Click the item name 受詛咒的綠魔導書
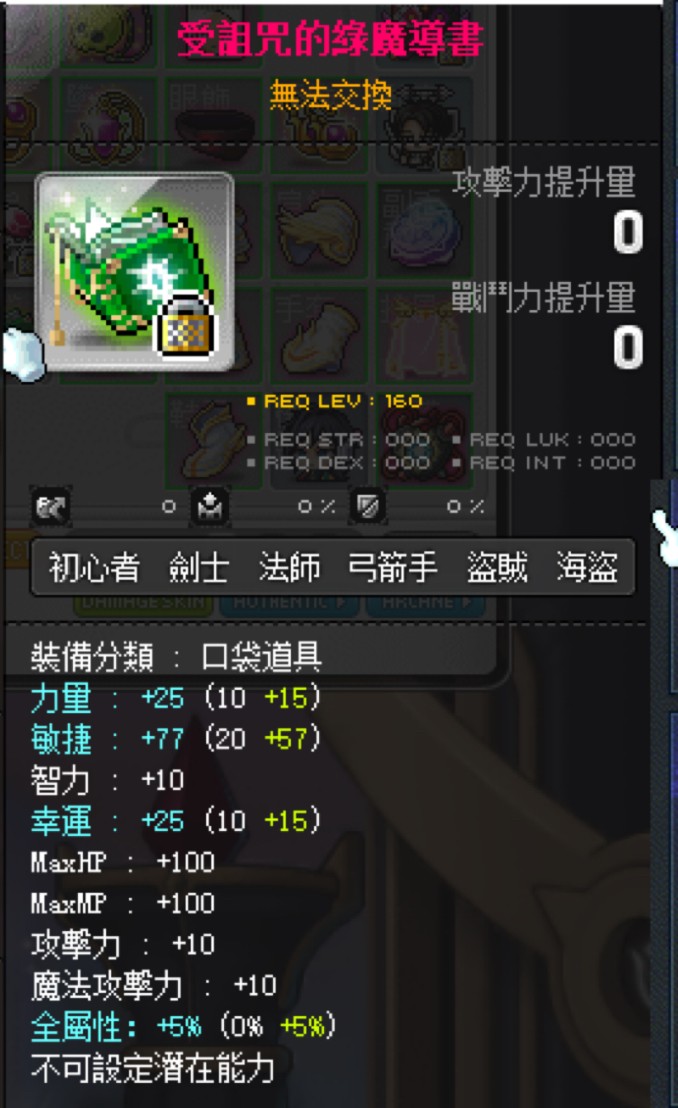This screenshot has width=678, height=1108. (331, 39)
